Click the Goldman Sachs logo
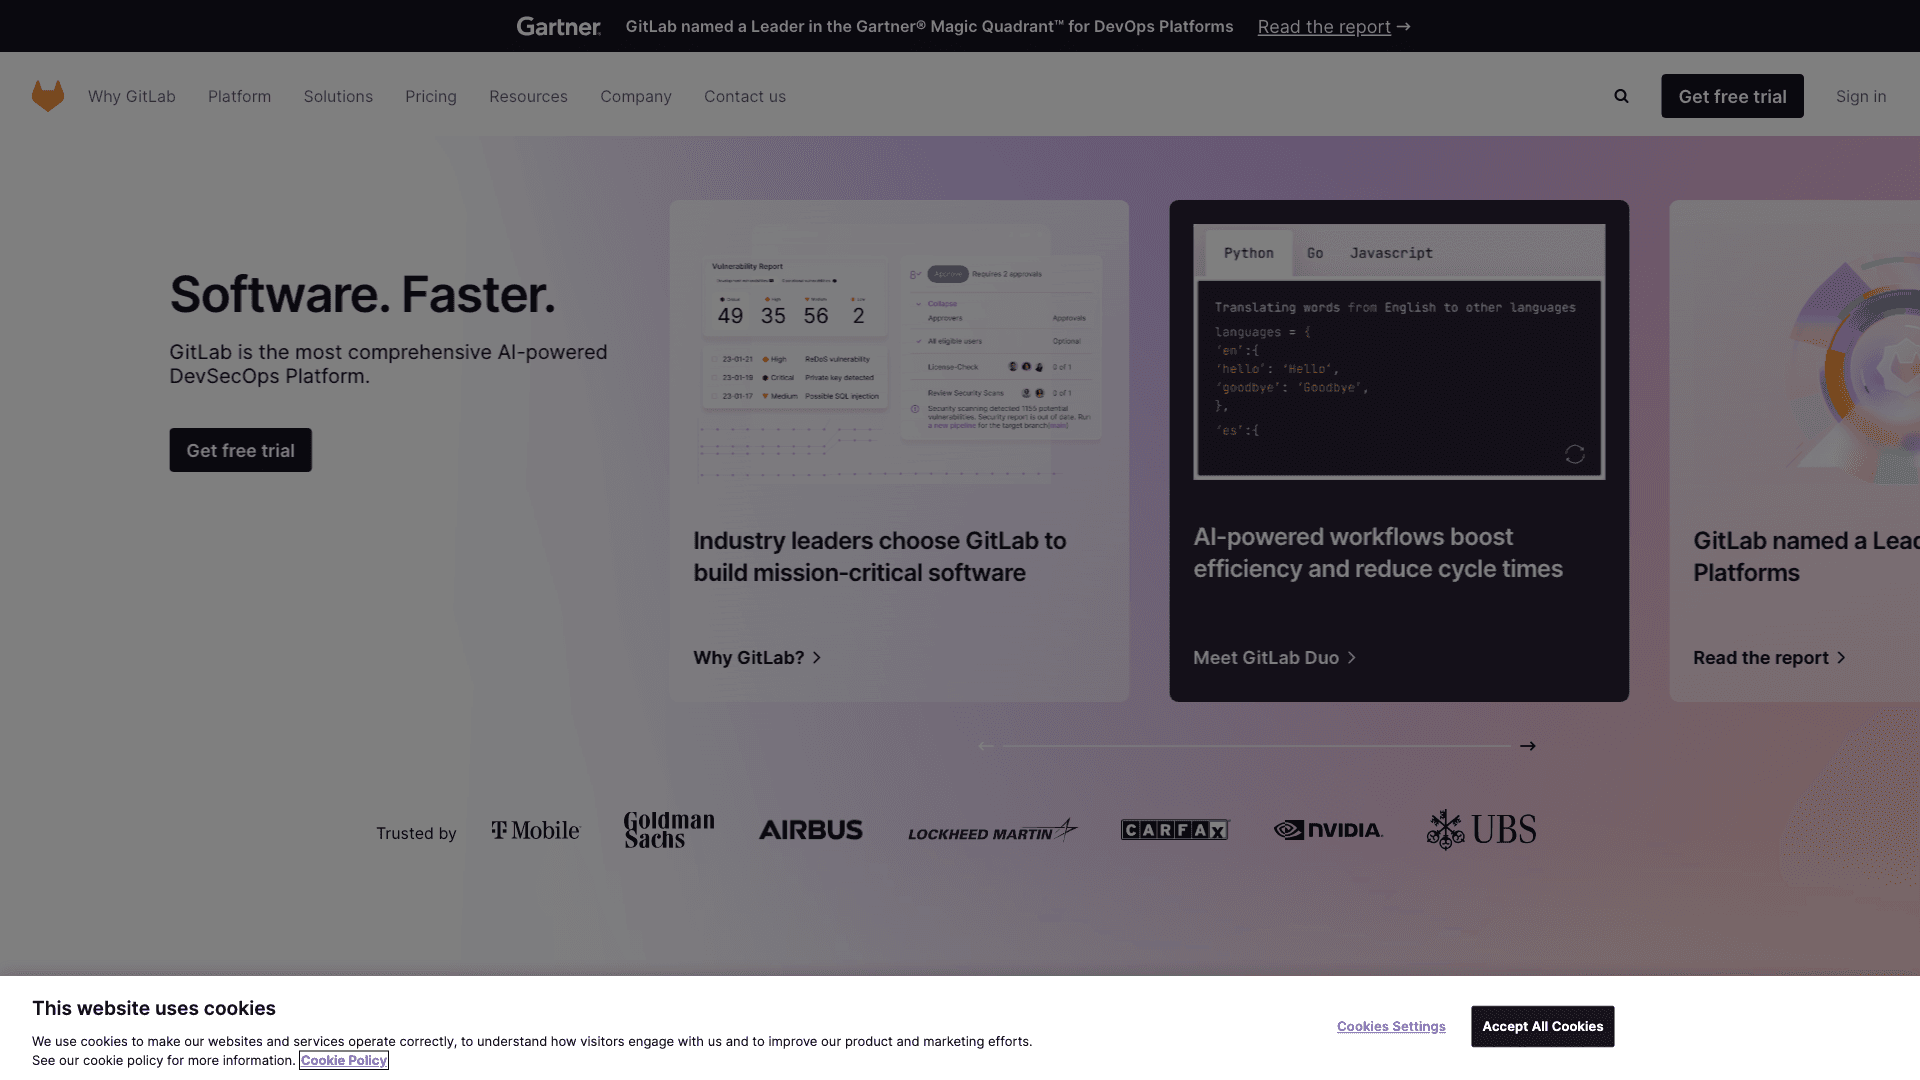 click(669, 830)
